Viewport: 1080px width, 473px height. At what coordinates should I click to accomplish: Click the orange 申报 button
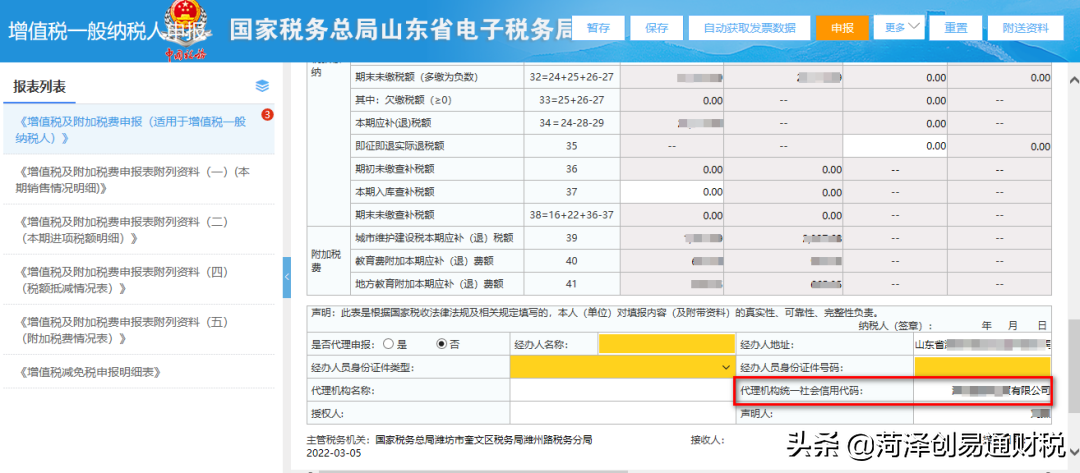point(841,28)
